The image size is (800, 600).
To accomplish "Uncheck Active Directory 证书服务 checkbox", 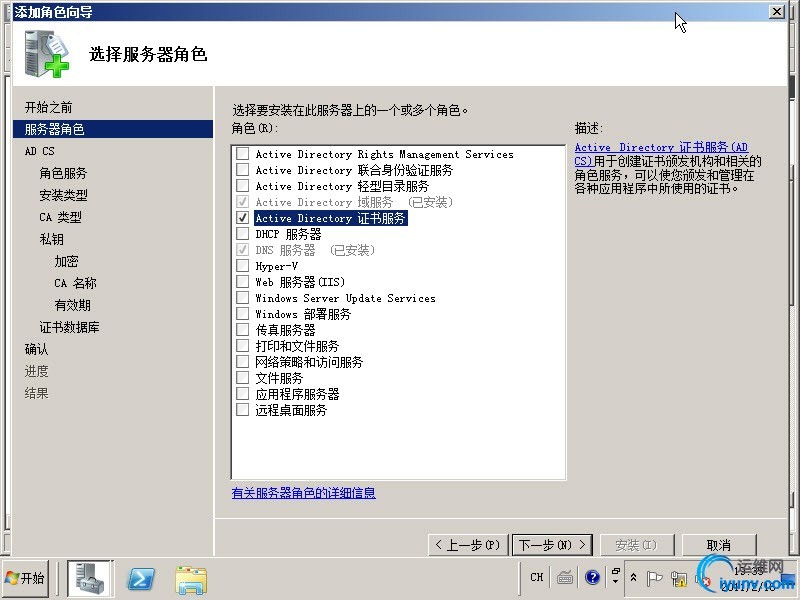I will [243, 217].
